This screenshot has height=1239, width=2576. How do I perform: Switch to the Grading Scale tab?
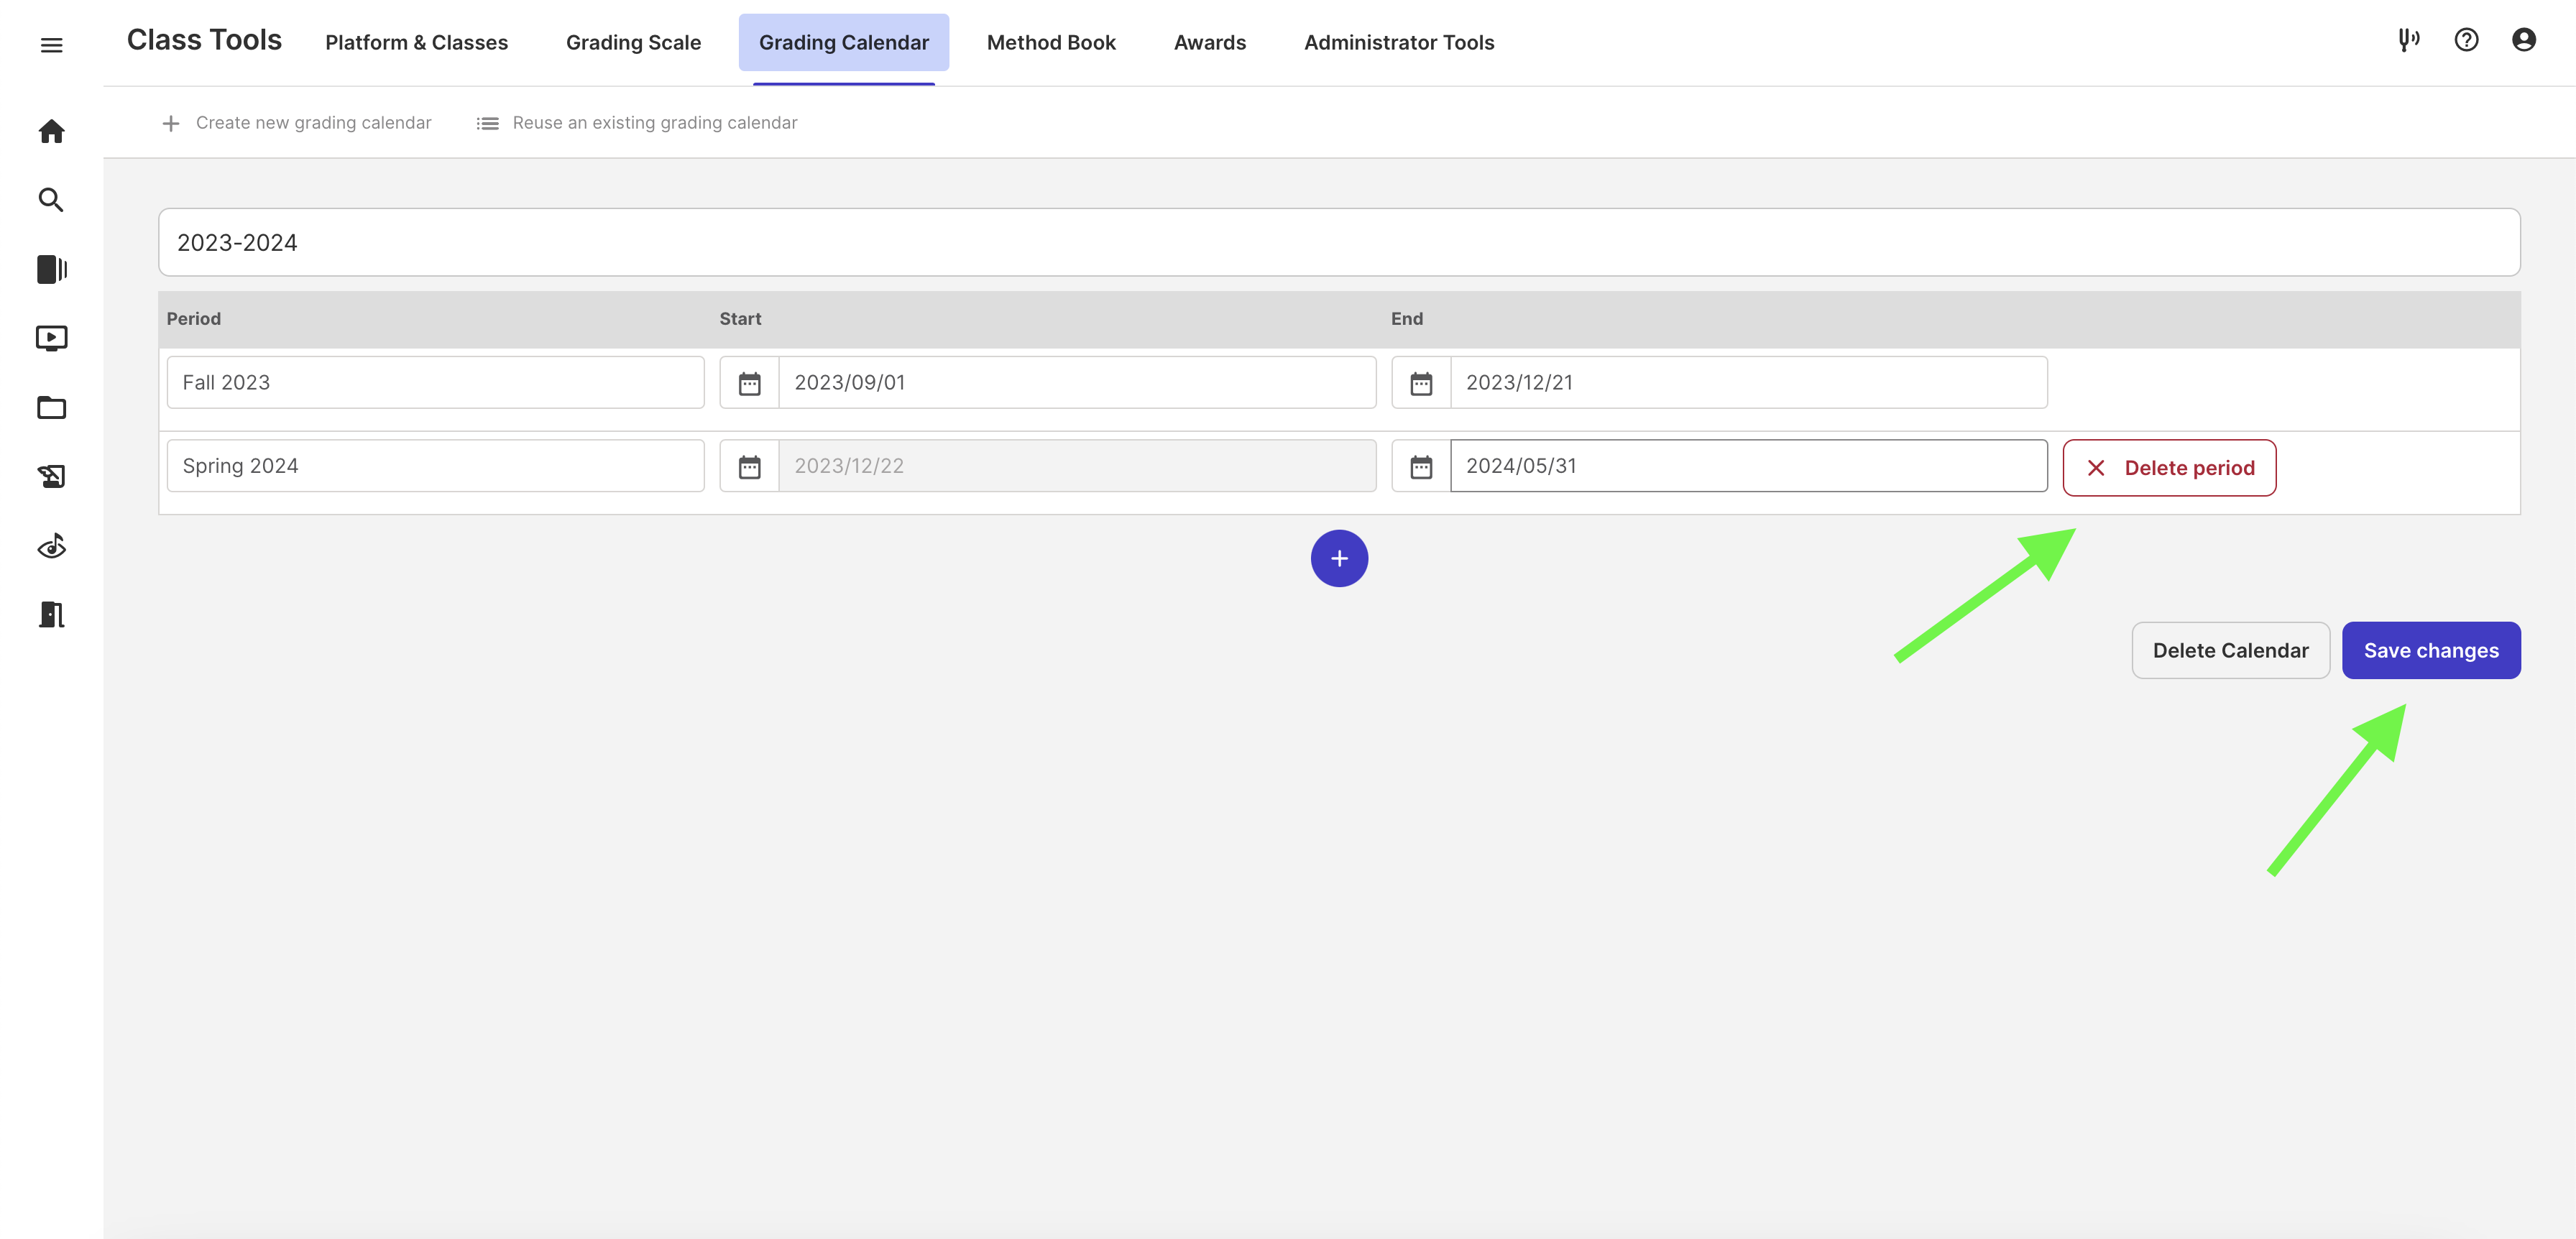(x=633, y=43)
